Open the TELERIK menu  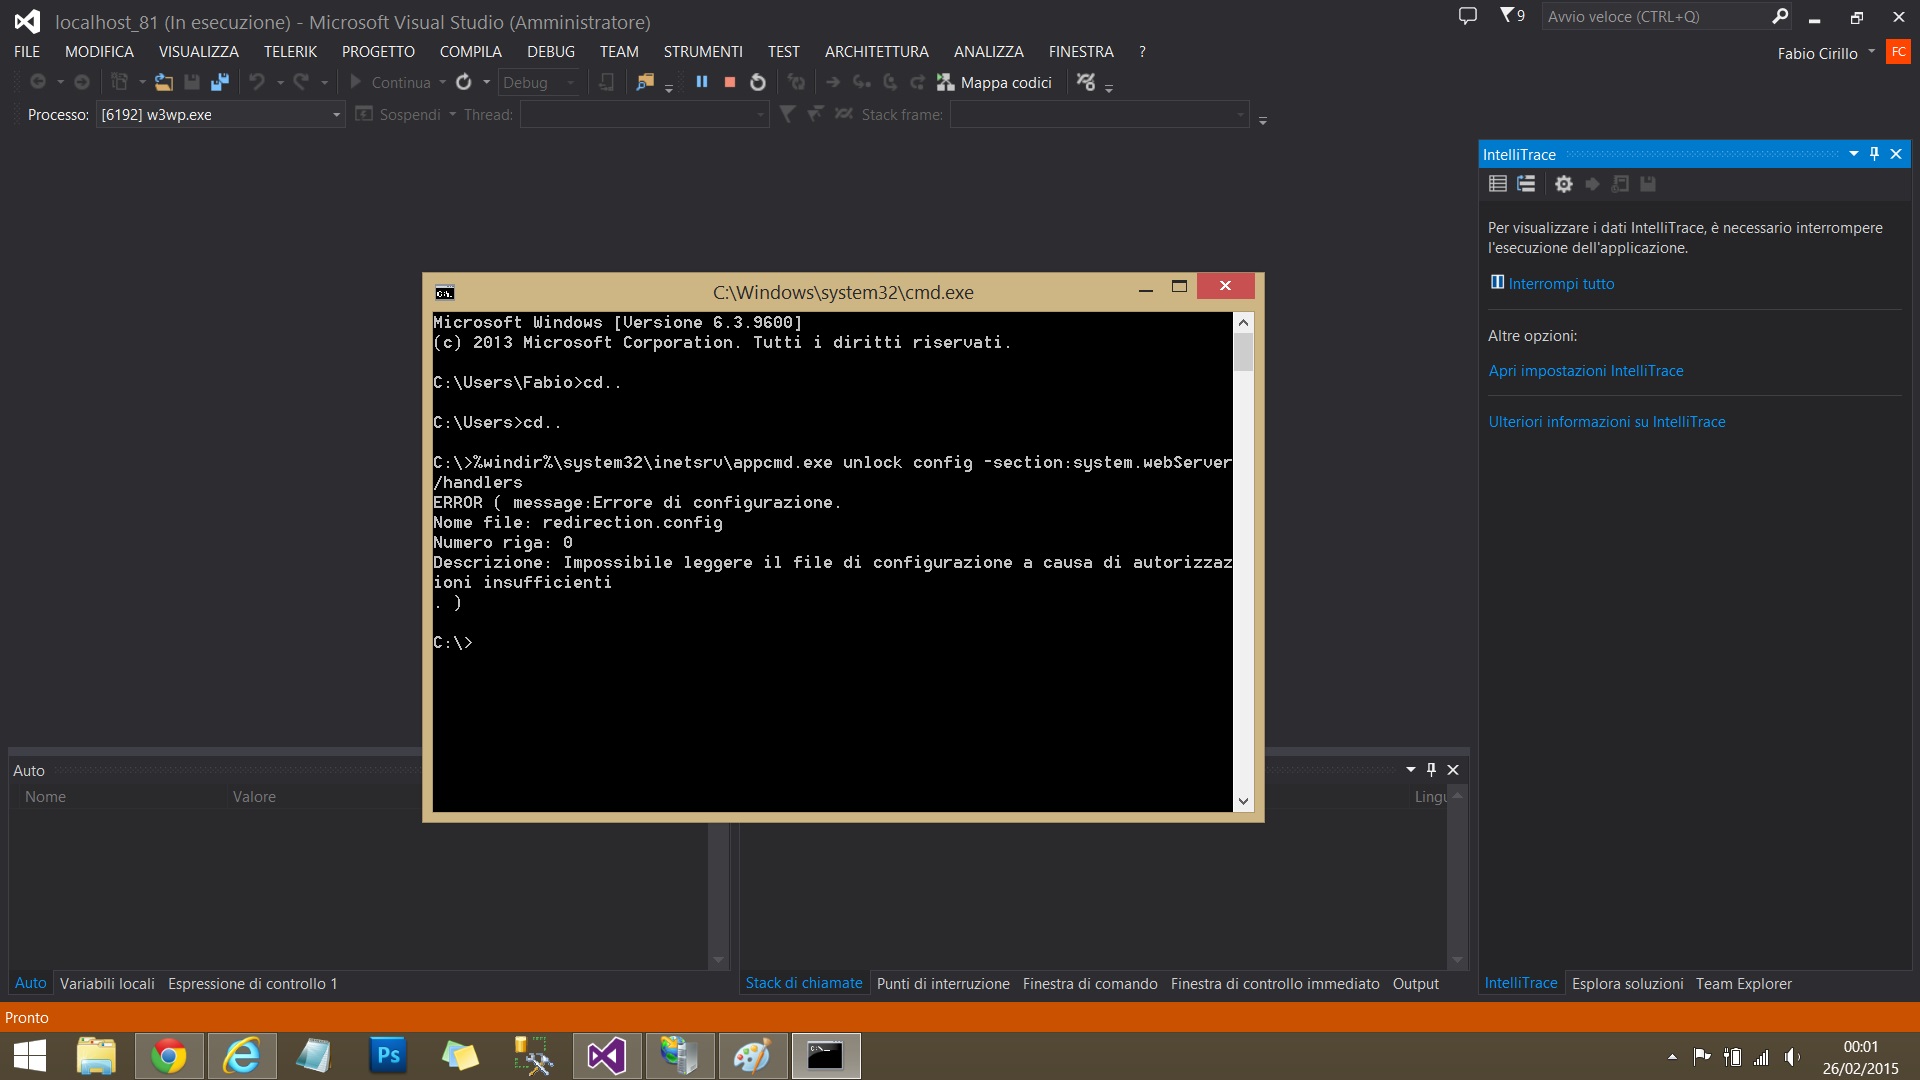coord(290,52)
